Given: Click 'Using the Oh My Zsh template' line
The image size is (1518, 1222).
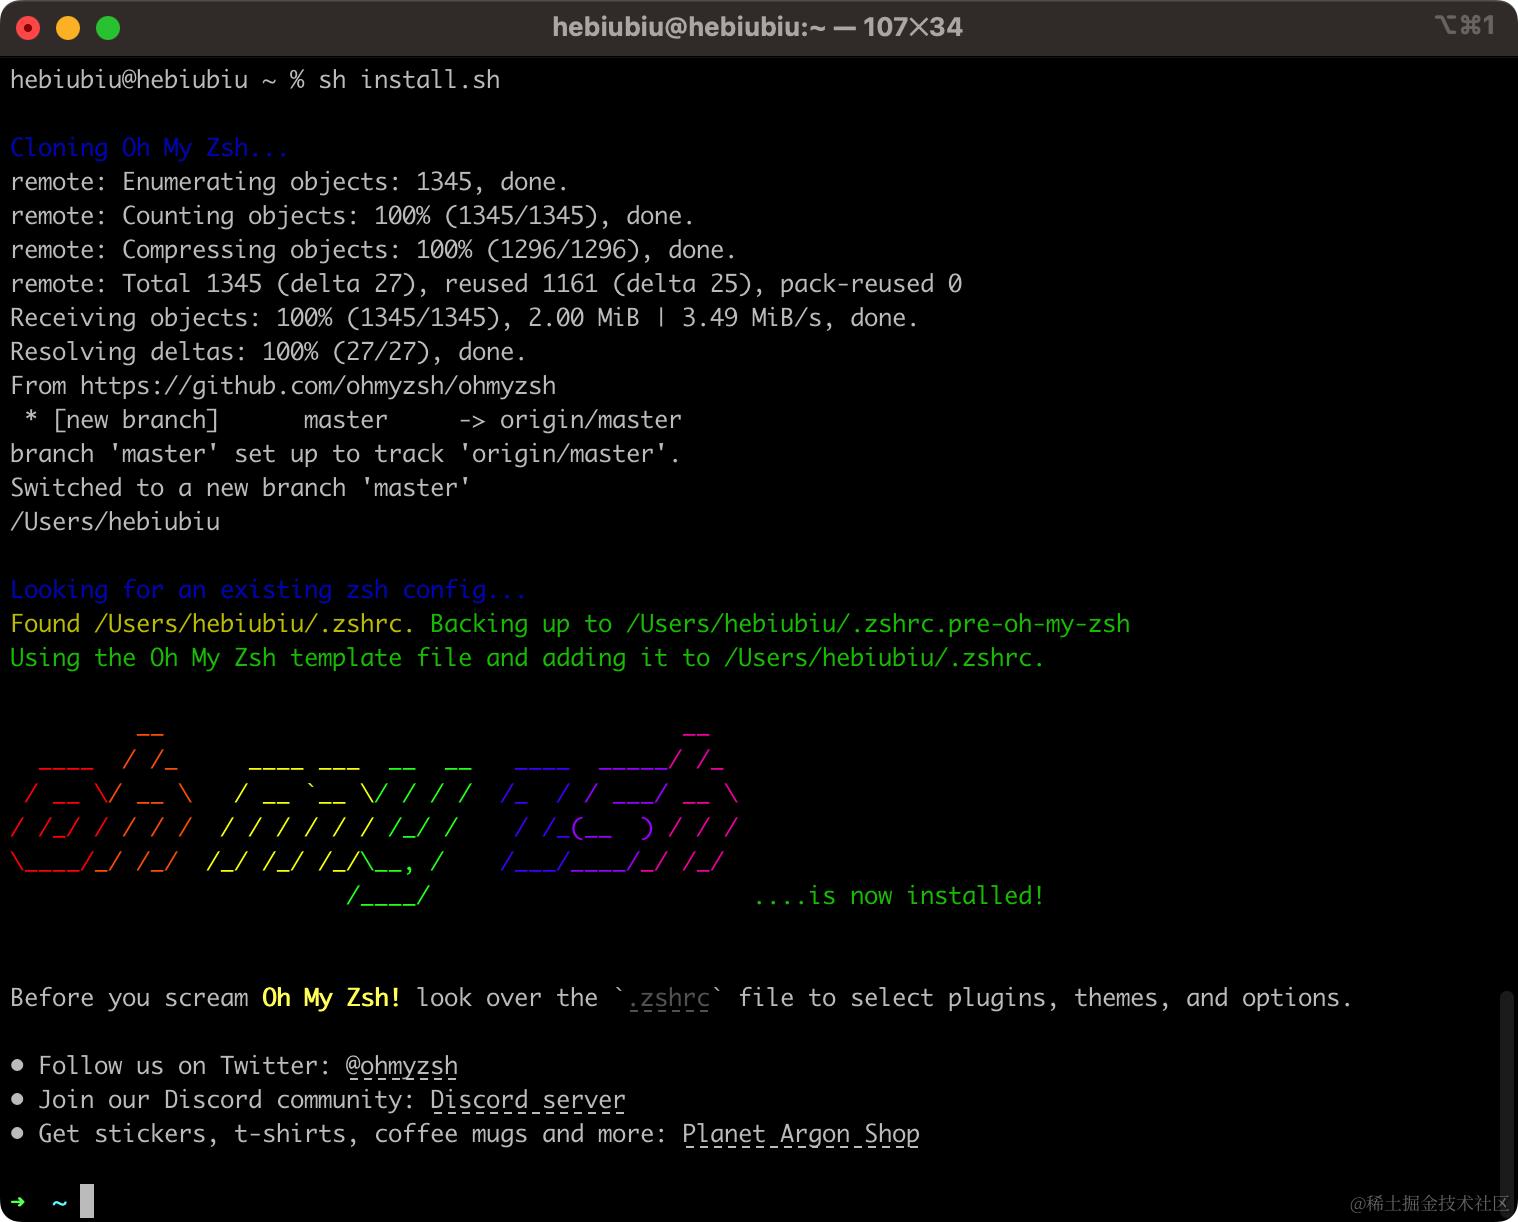Looking at the screenshot, I should 527,658.
